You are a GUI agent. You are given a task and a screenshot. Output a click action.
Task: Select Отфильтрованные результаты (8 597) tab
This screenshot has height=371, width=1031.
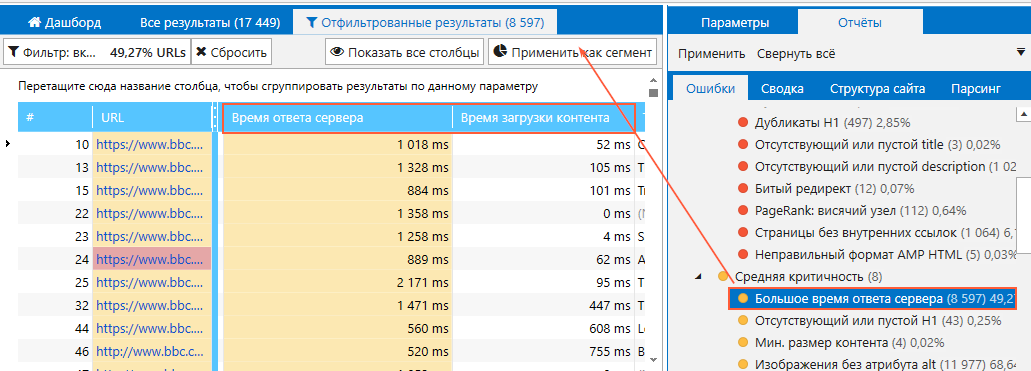(425, 23)
